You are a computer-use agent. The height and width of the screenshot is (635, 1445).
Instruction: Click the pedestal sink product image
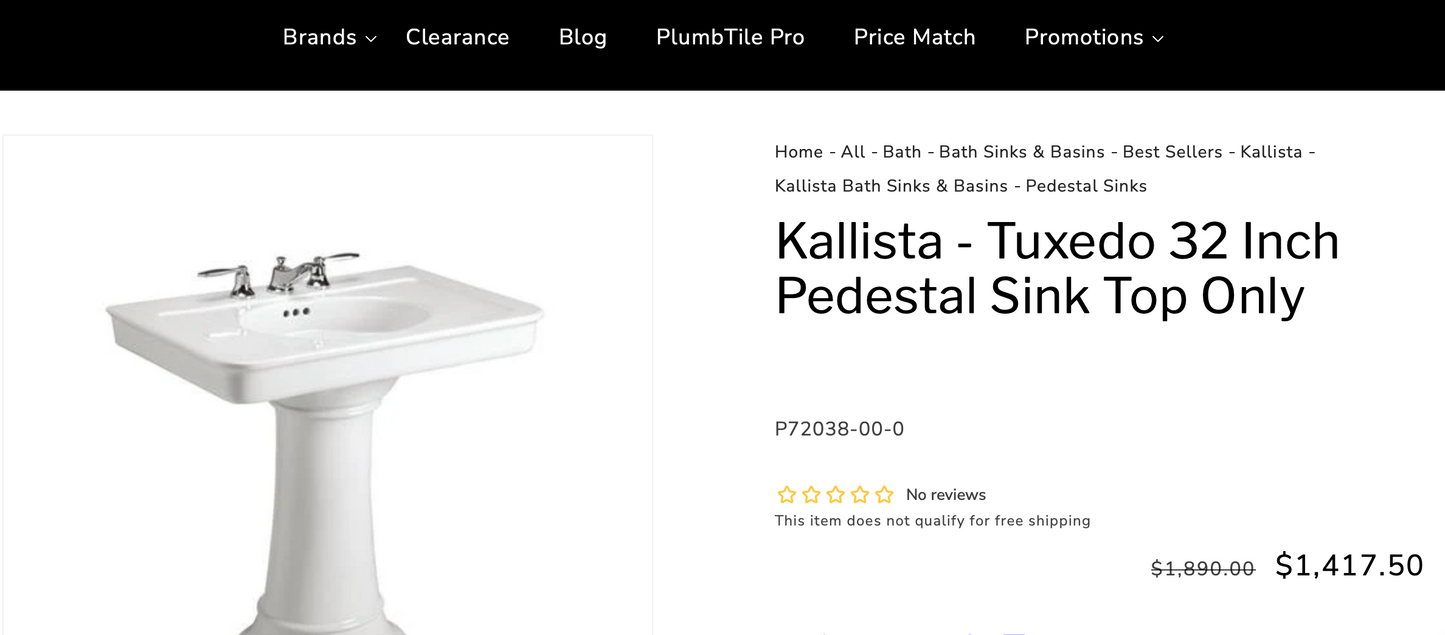point(327,390)
